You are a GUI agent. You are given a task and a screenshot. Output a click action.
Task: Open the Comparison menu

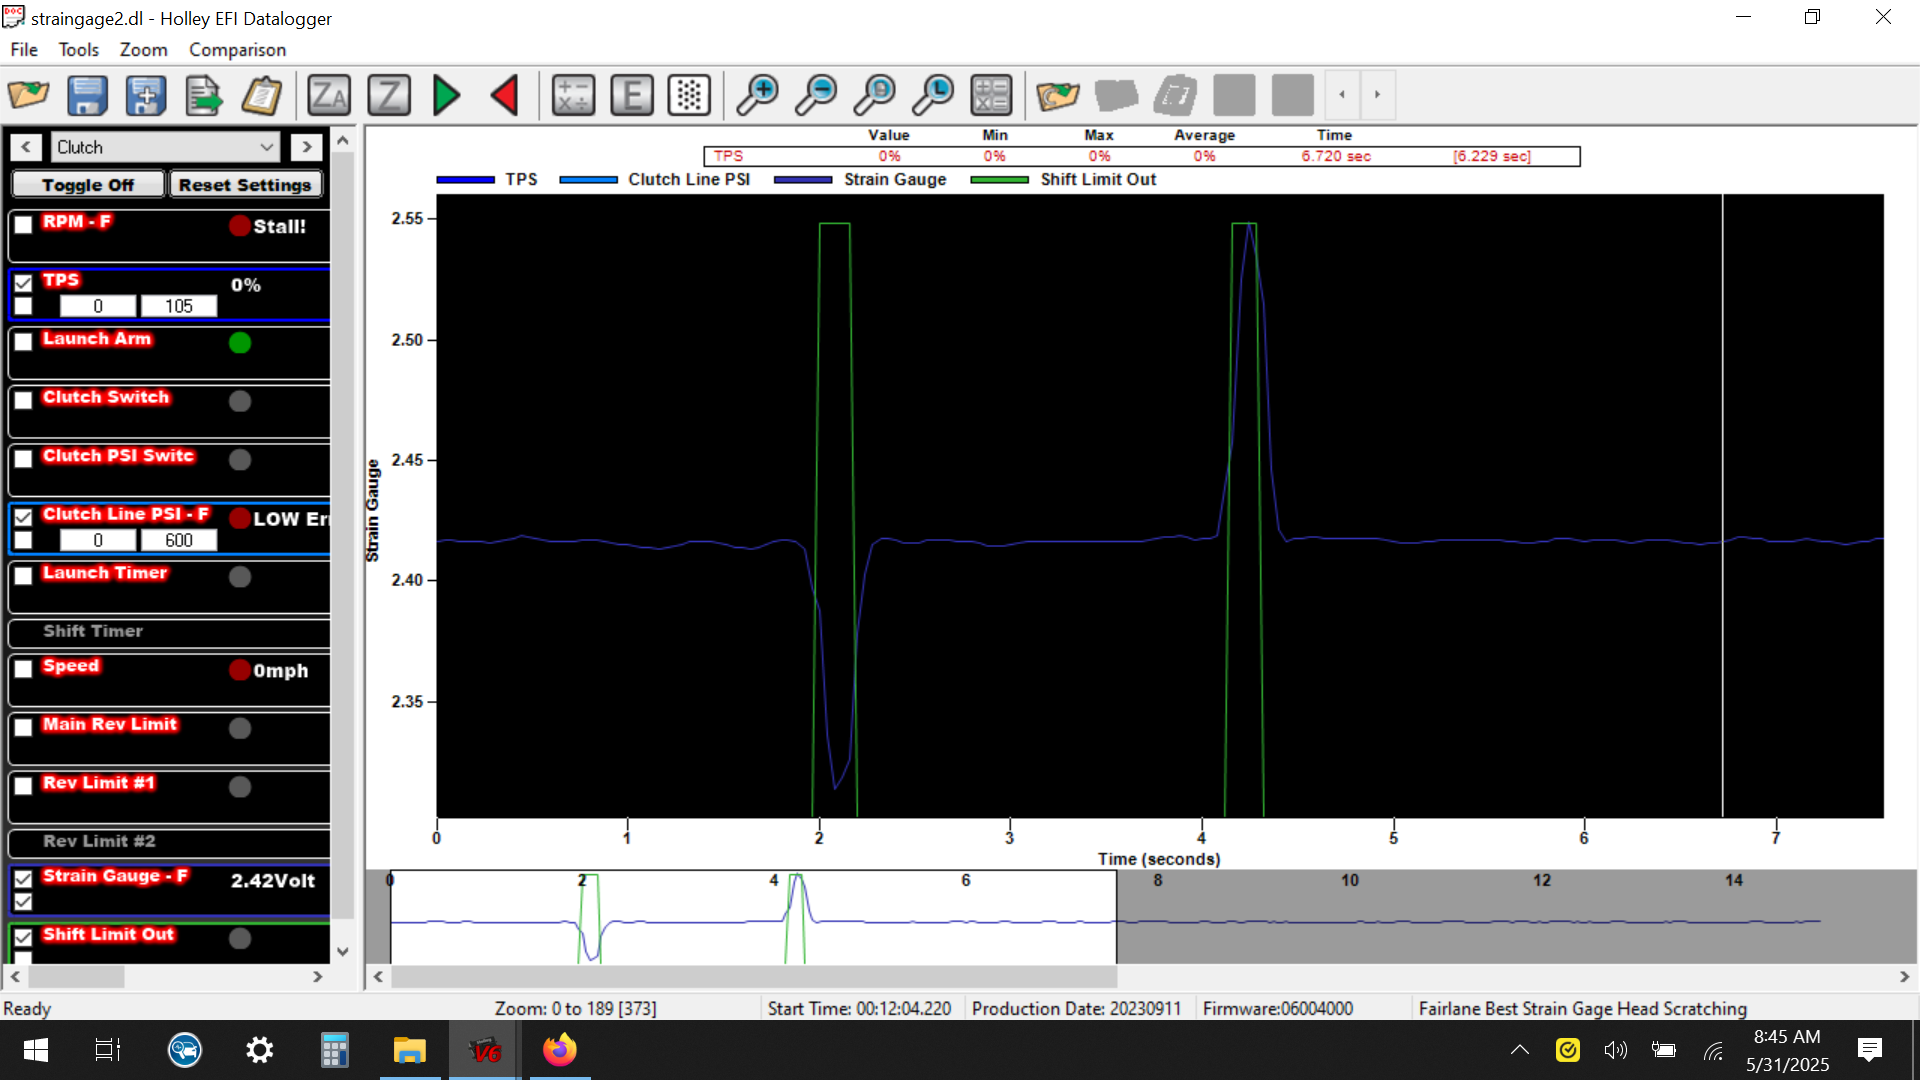pos(237,50)
